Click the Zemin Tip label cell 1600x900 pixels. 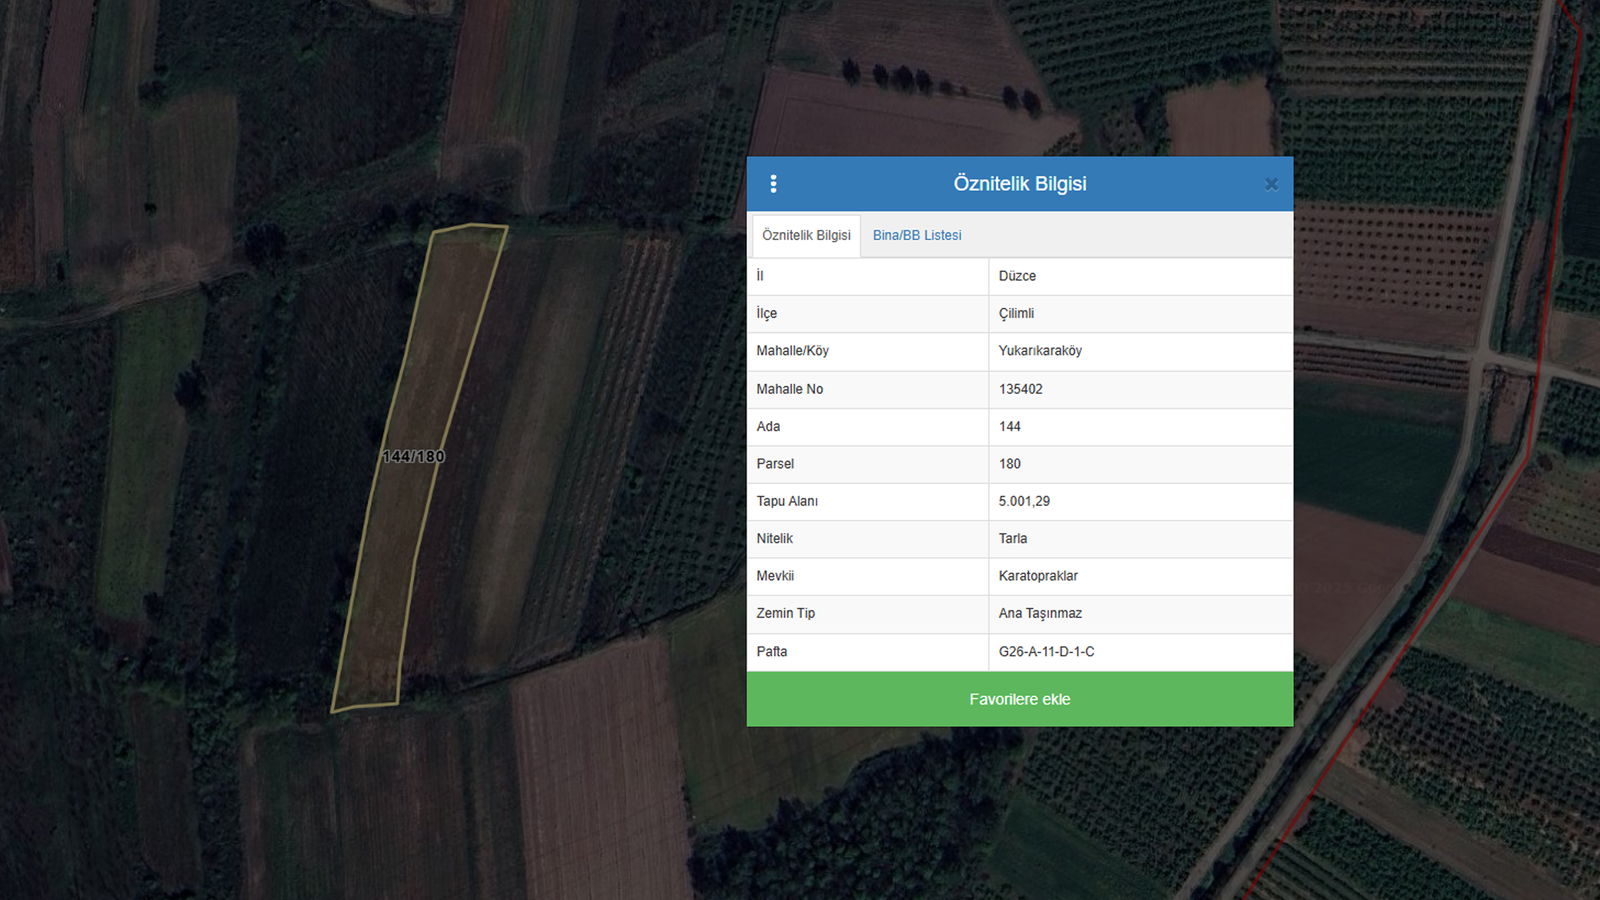point(786,614)
